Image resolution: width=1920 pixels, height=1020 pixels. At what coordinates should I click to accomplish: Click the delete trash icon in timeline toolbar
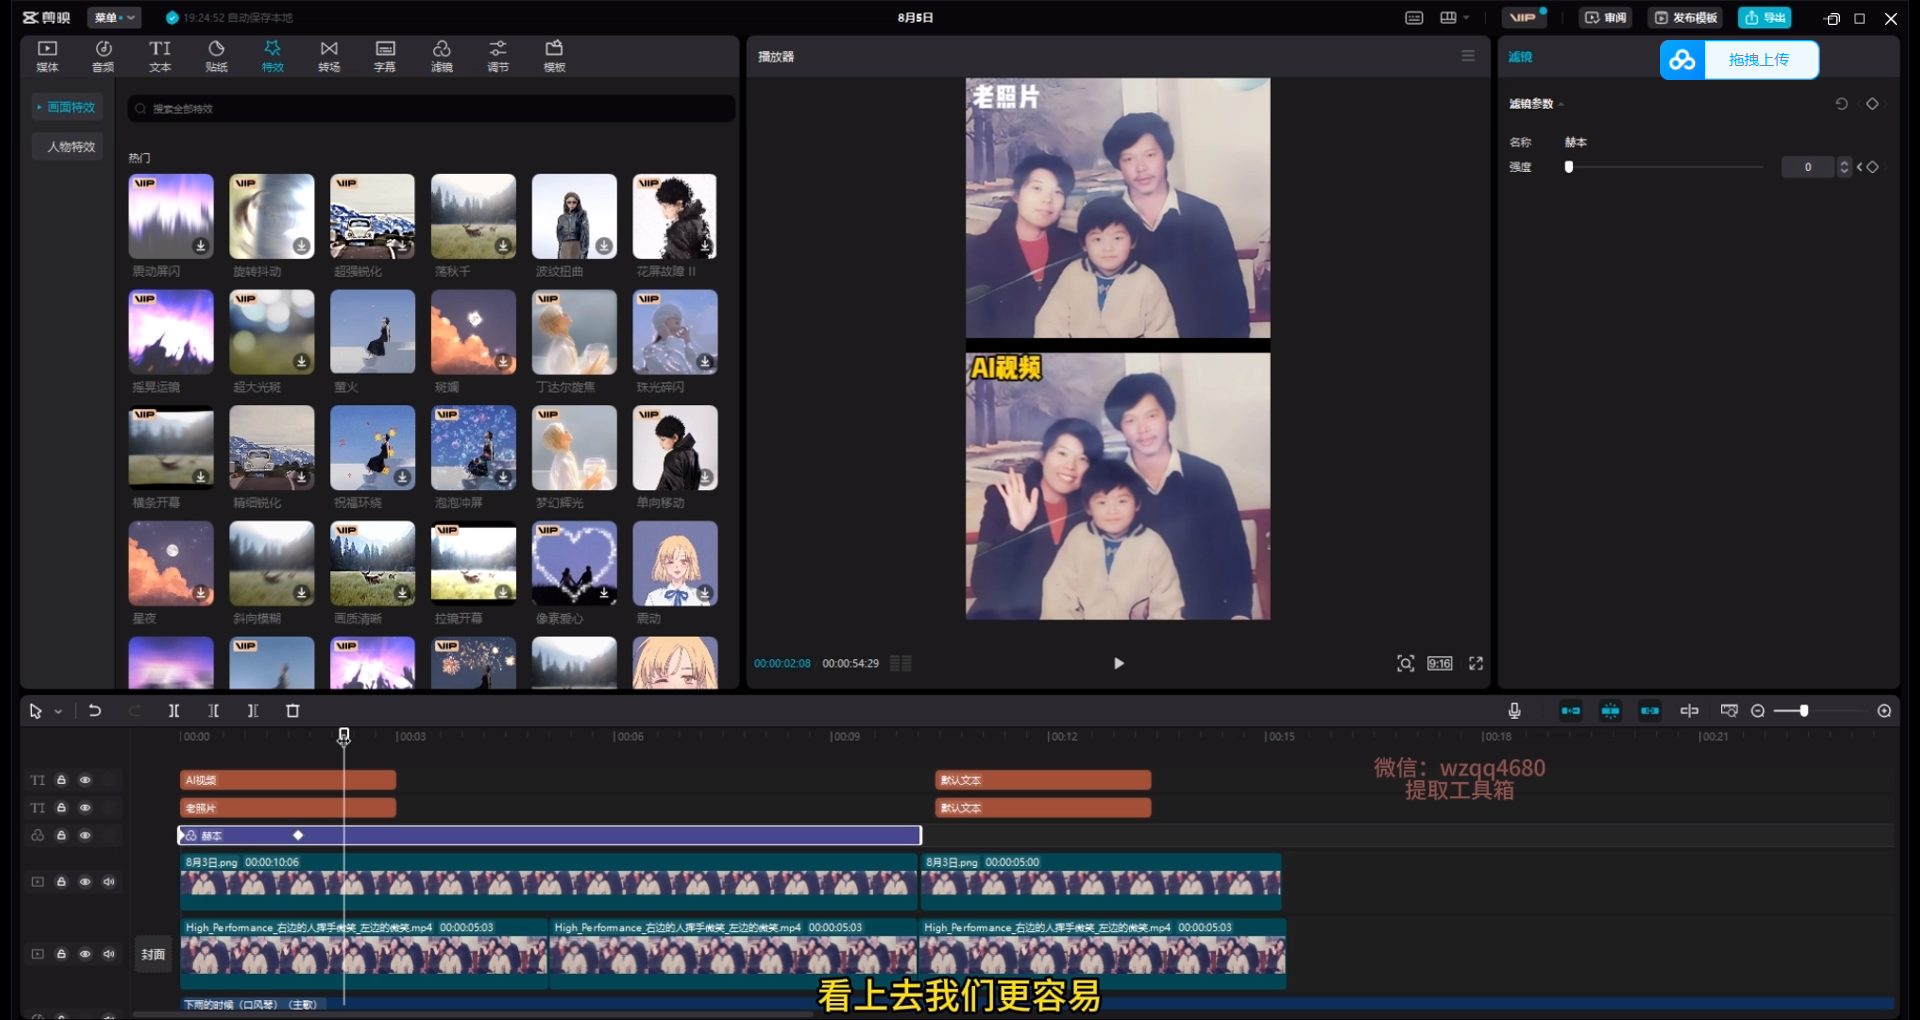293,711
